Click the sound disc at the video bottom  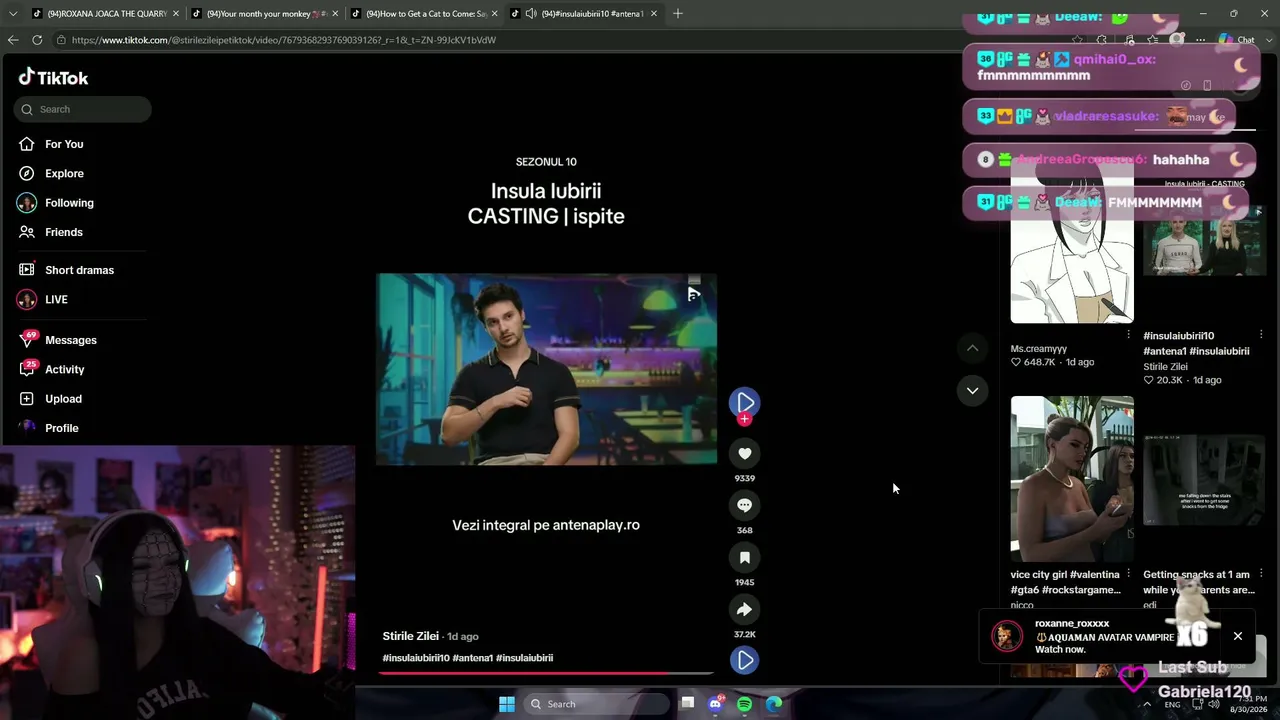[x=744, y=660]
